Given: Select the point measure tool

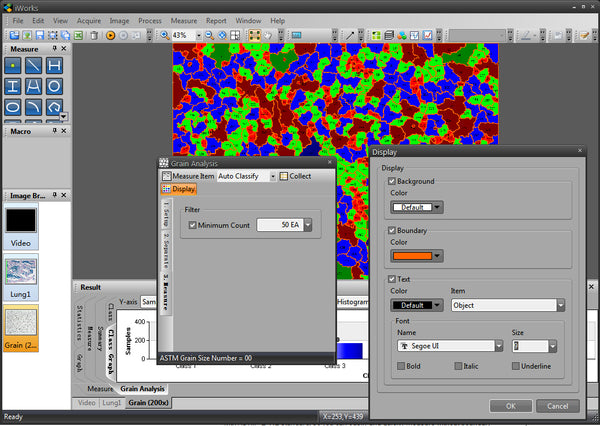Looking at the screenshot, I should tap(13, 65).
